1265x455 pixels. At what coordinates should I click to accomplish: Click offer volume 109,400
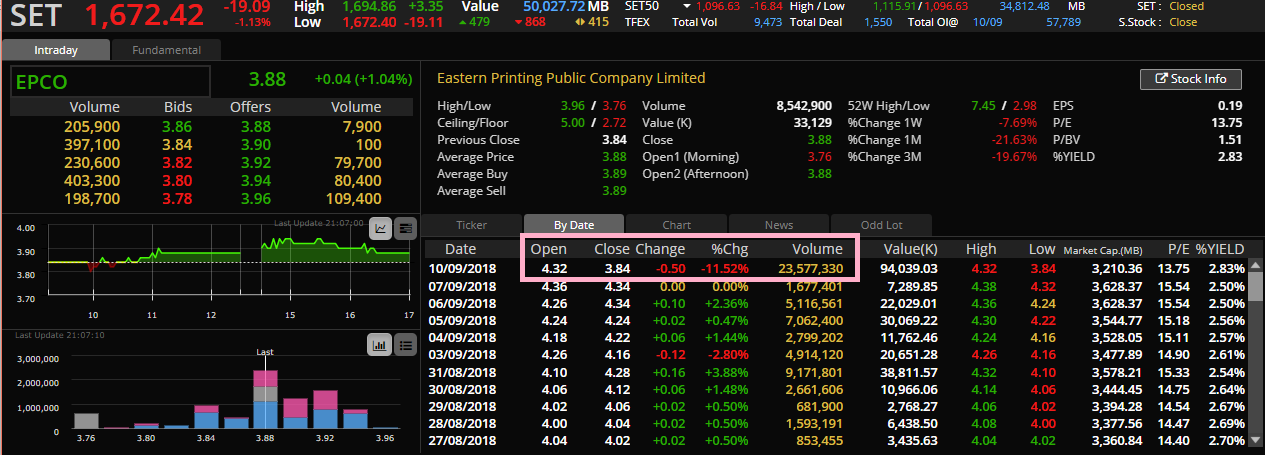pyautogui.click(x=352, y=198)
